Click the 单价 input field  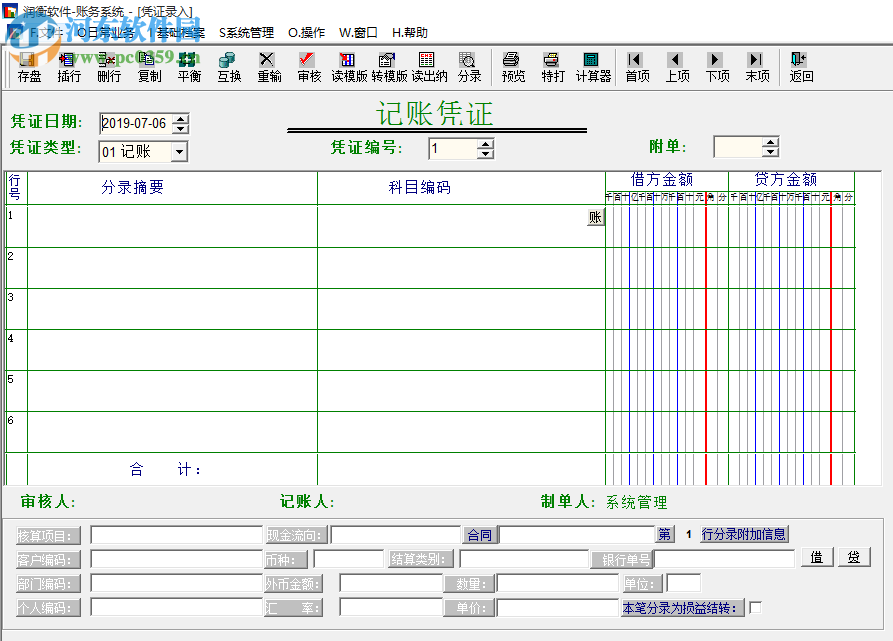[x=558, y=607]
